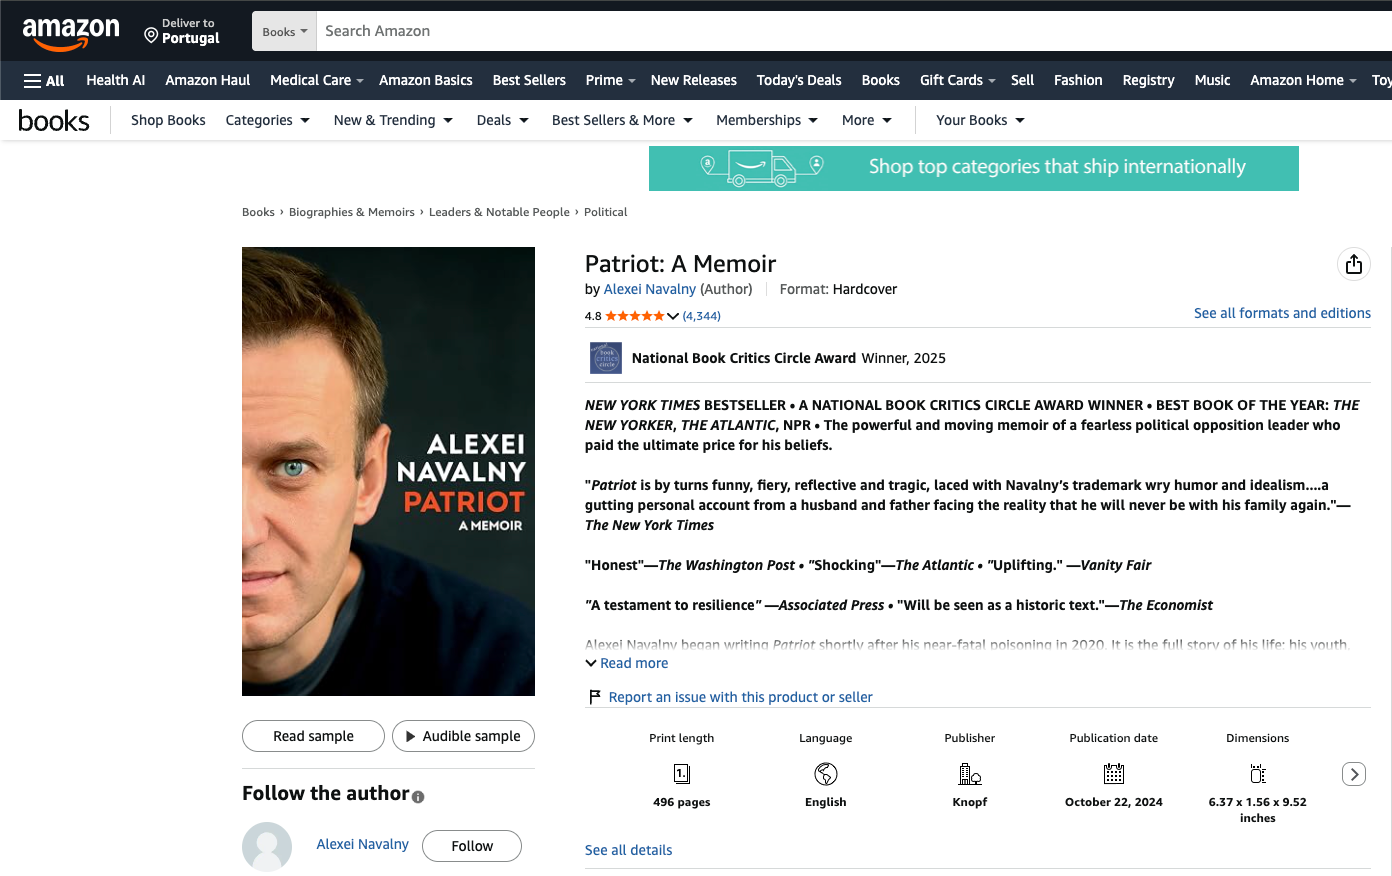This screenshot has width=1392, height=876.
Task: Click the books logo in subnav
Action: pos(54,121)
